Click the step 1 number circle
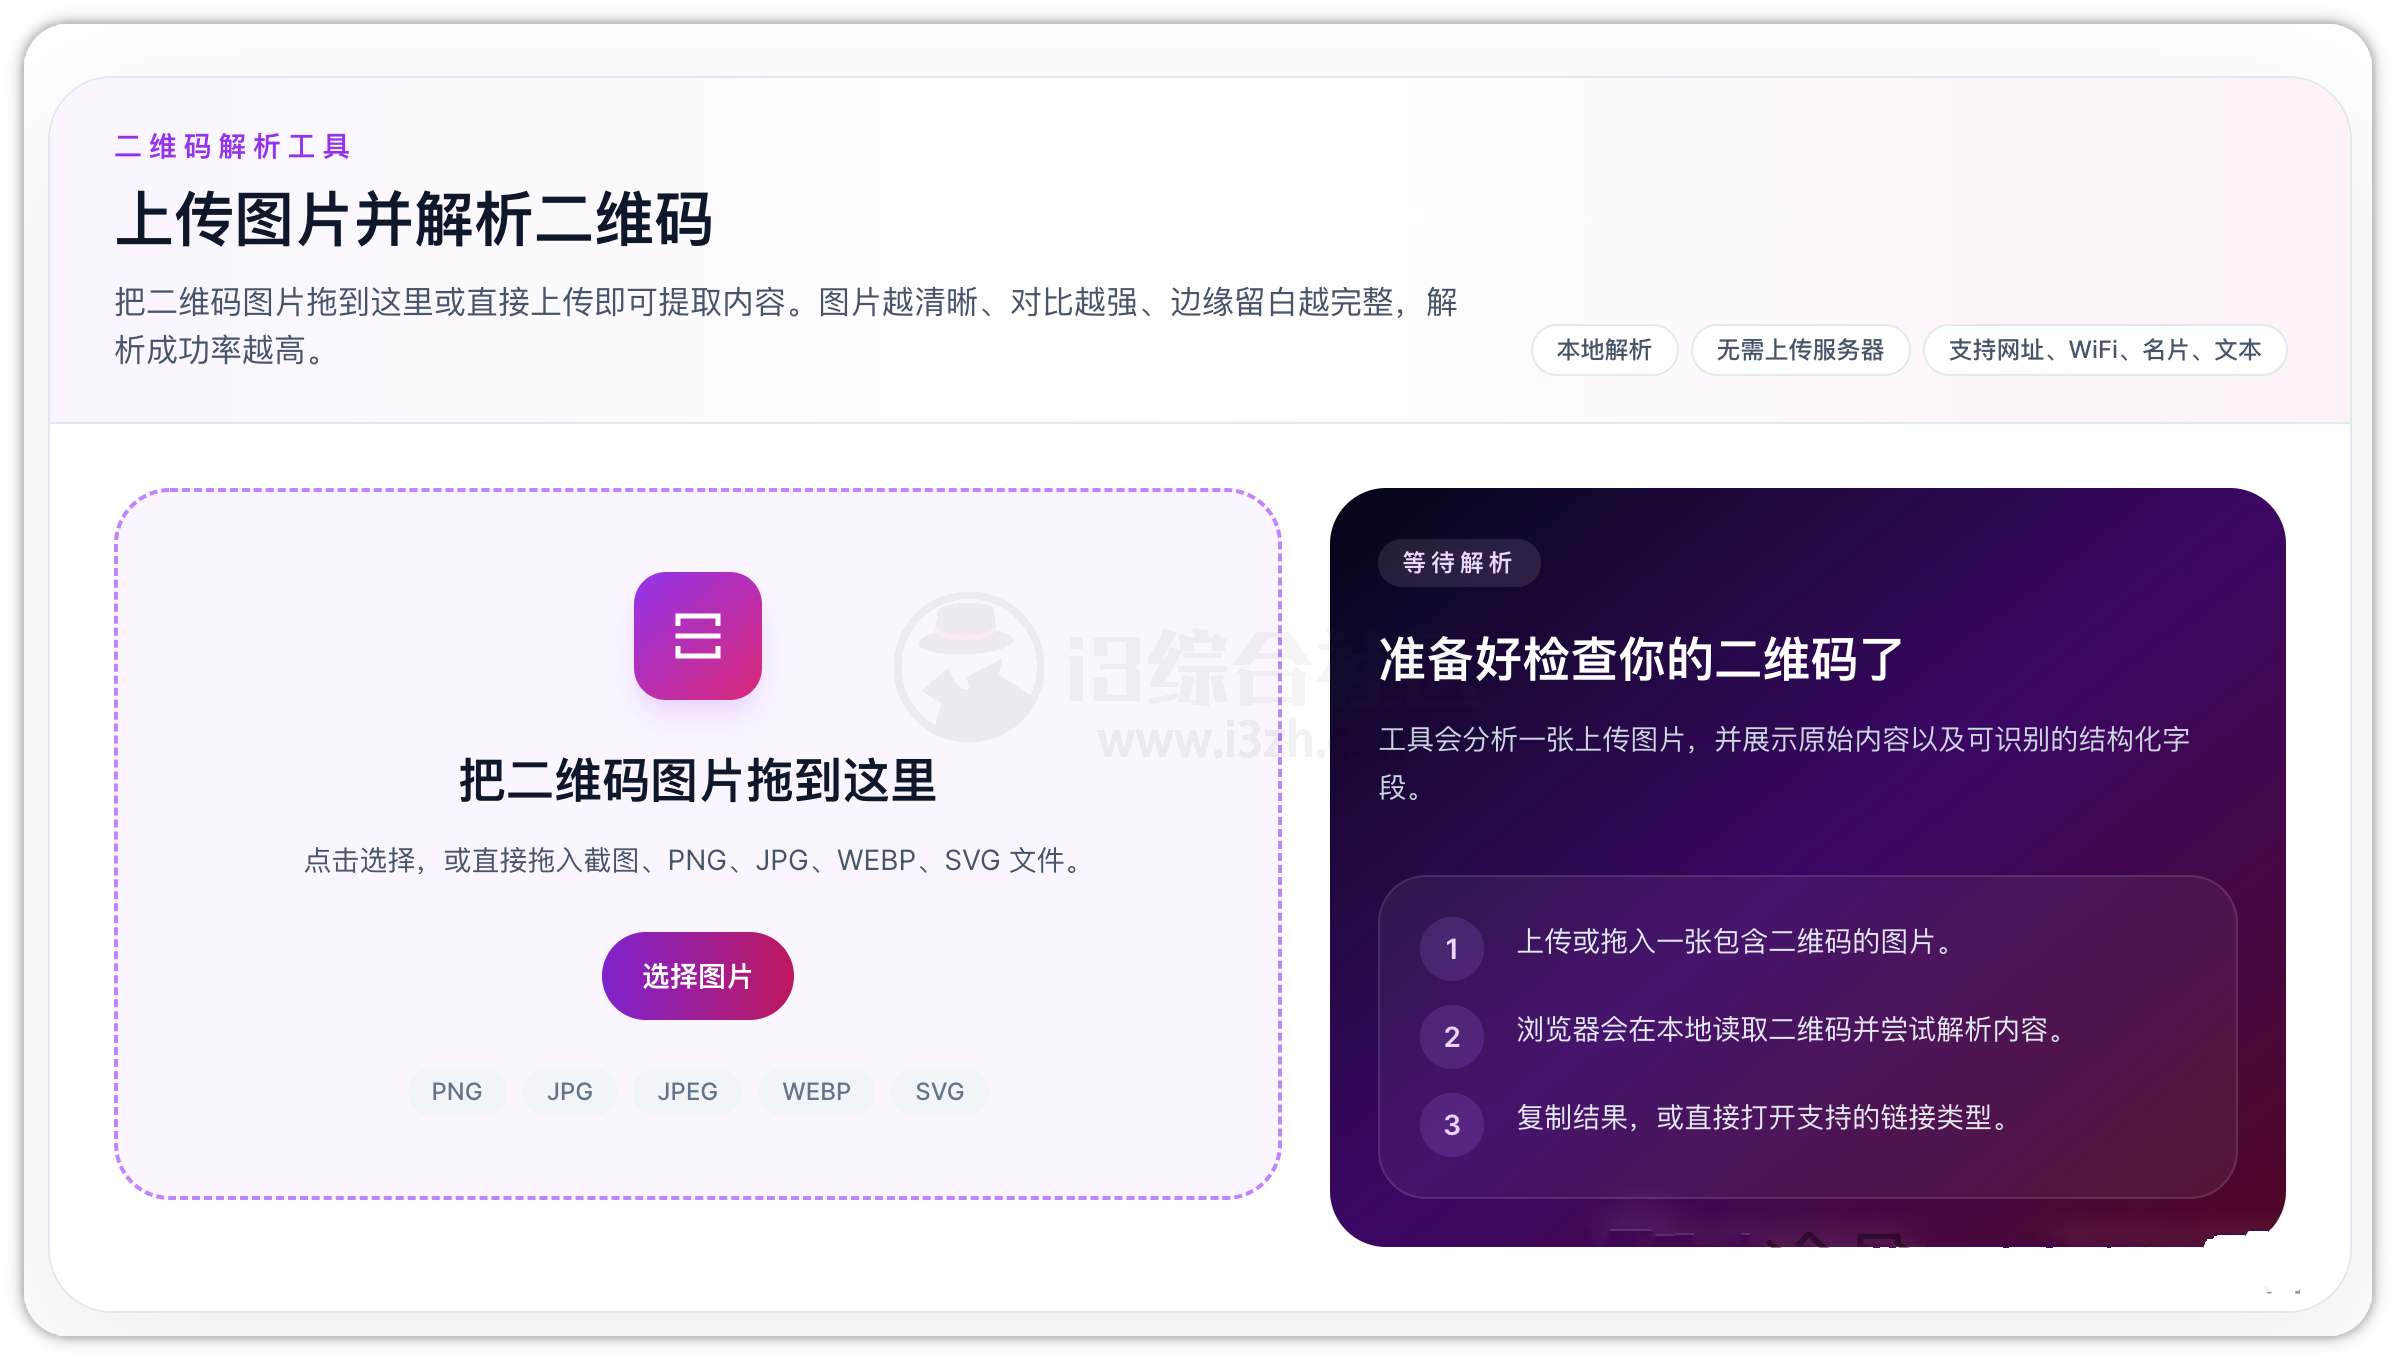Image resolution: width=2396 pixels, height=1360 pixels. point(1452,949)
